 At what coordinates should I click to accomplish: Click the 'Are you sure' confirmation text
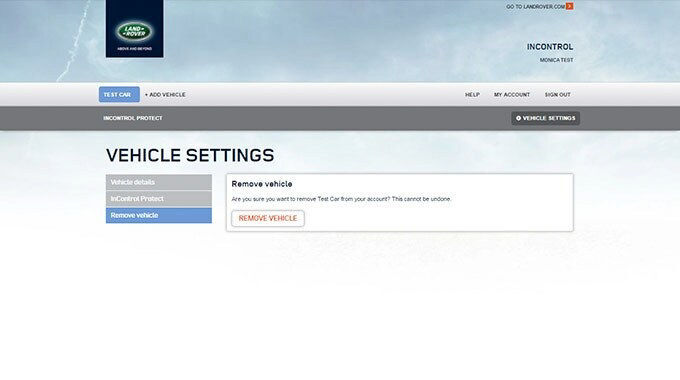pyautogui.click(x=341, y=199)
